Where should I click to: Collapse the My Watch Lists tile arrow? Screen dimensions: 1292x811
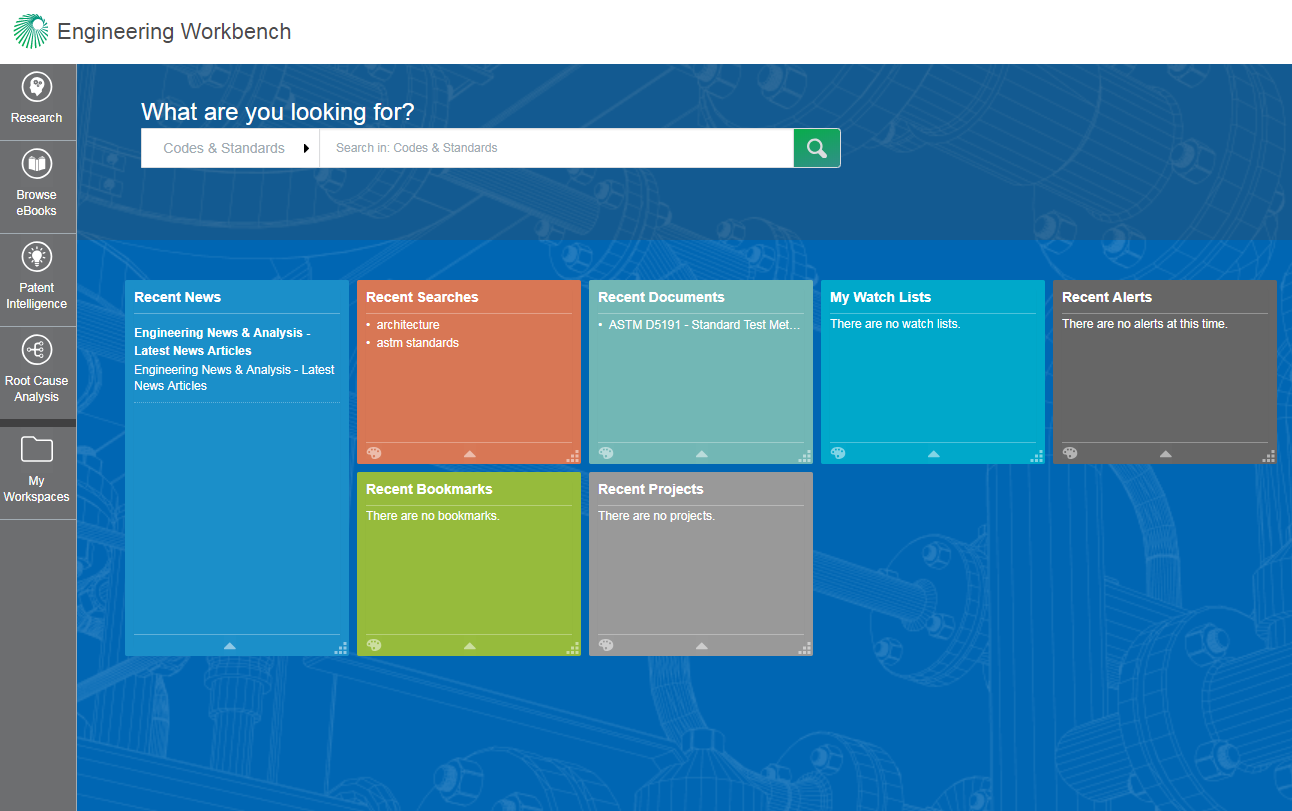[934, 454]
